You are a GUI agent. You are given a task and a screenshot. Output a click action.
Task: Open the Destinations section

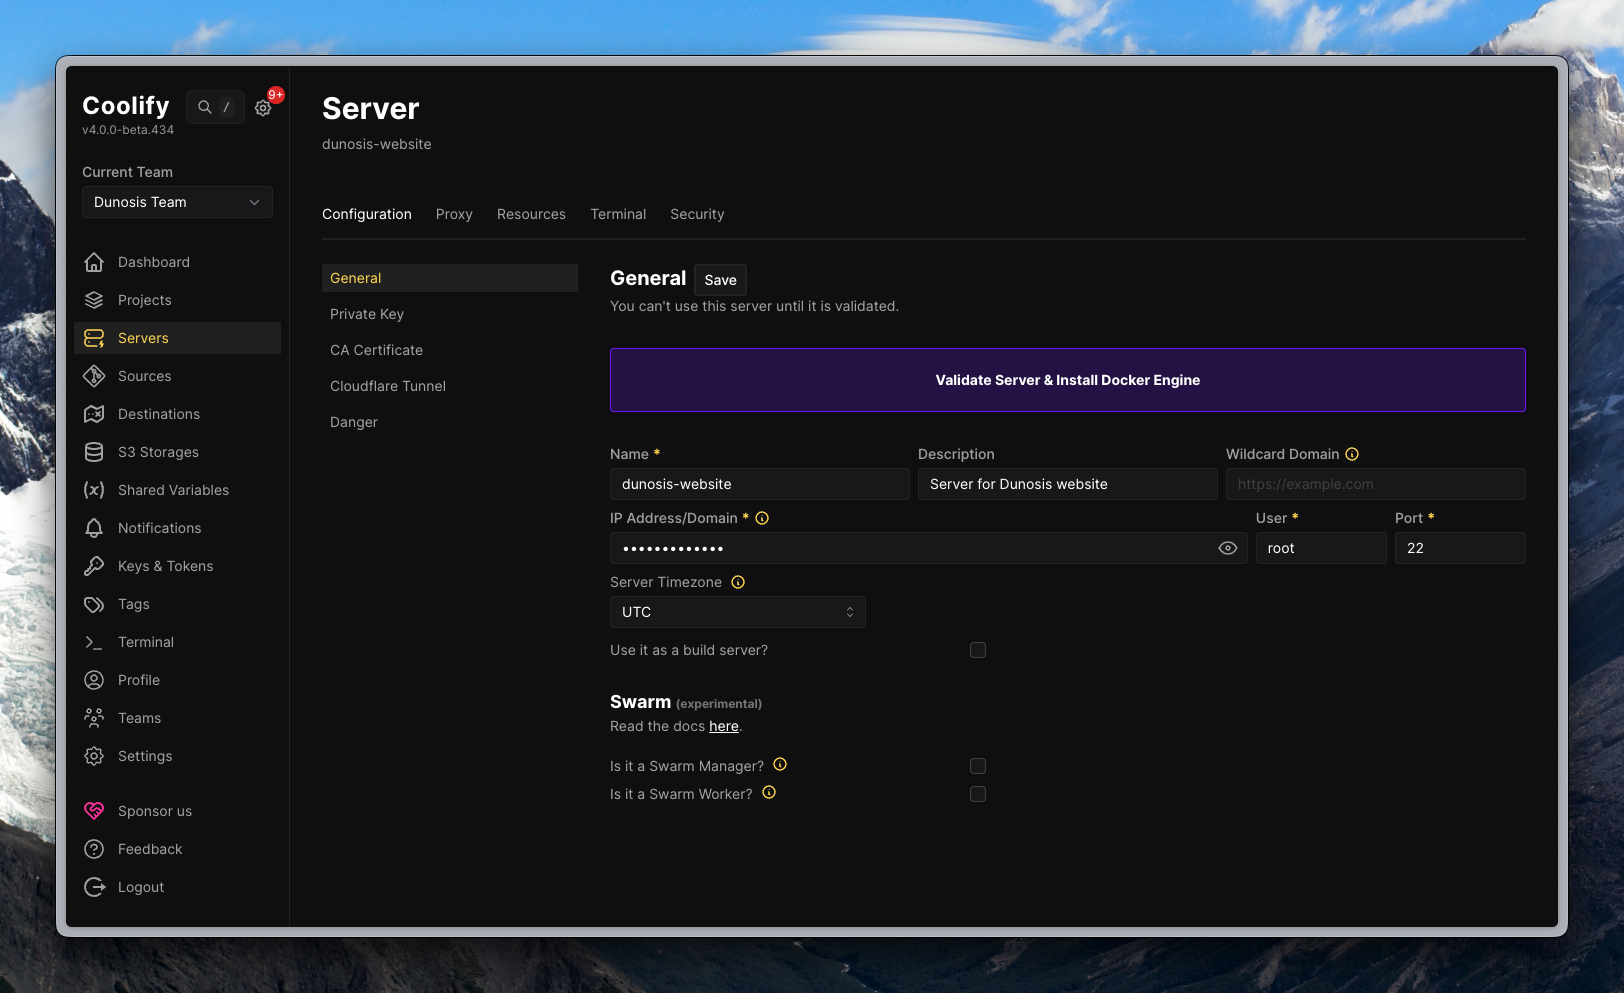coord(158,414)
